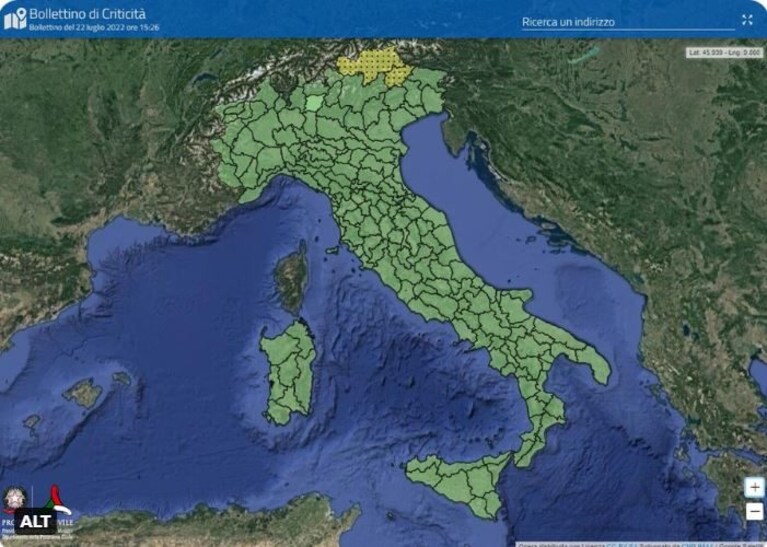
Task: Click the Protezione Civile tricolor logo
Action: click(x=58, y=498)
